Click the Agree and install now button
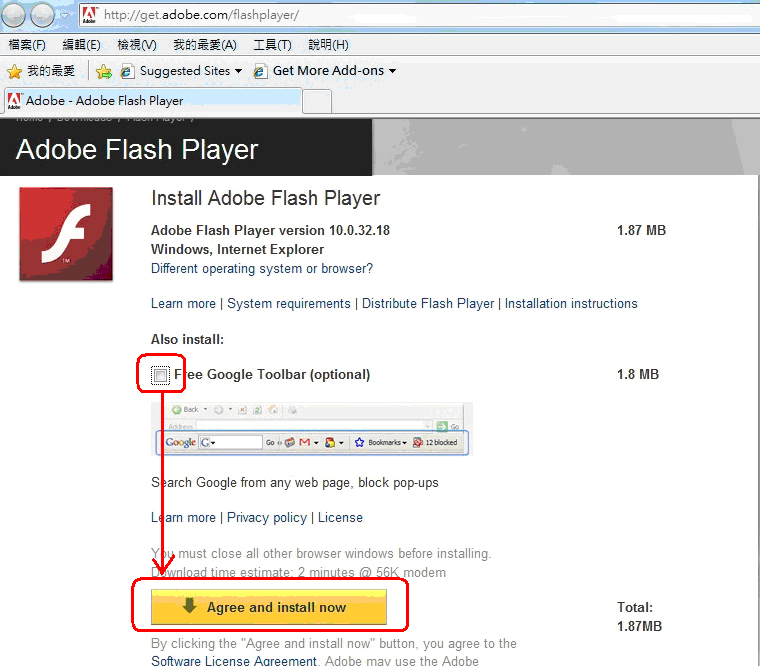Screen dimensions: 760x666 click(x=269, y=607)
